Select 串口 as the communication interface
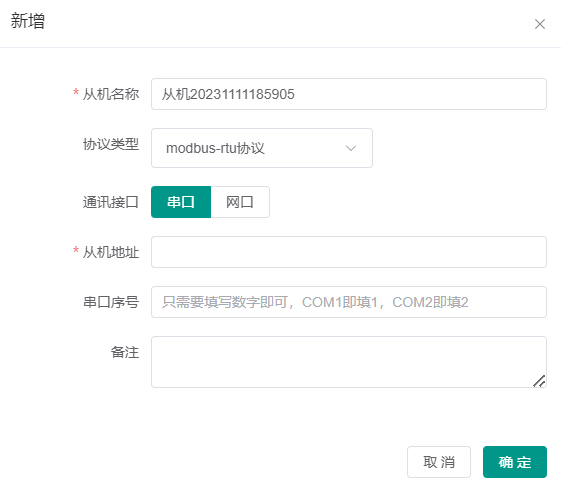The height and width of the screenshot is (490, 561). click(181, 202)
